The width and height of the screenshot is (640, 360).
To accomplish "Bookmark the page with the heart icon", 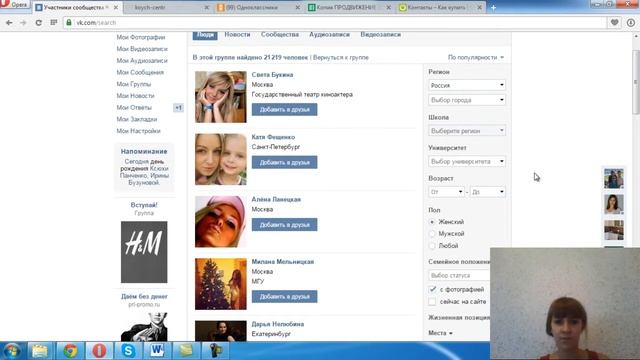I will tap(614, 23).
